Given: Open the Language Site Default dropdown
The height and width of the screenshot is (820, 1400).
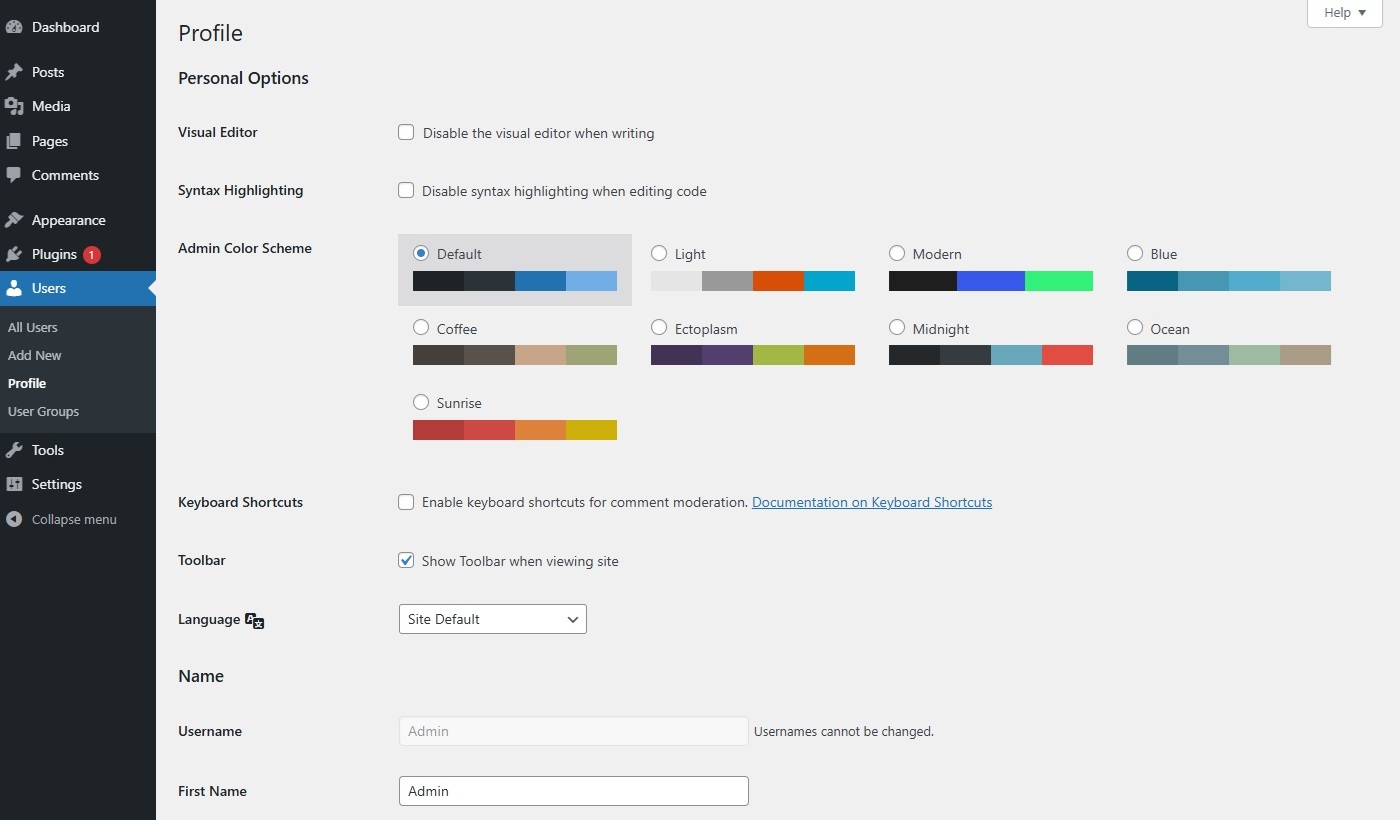Looking at the screenshot, I should [492, 619].
